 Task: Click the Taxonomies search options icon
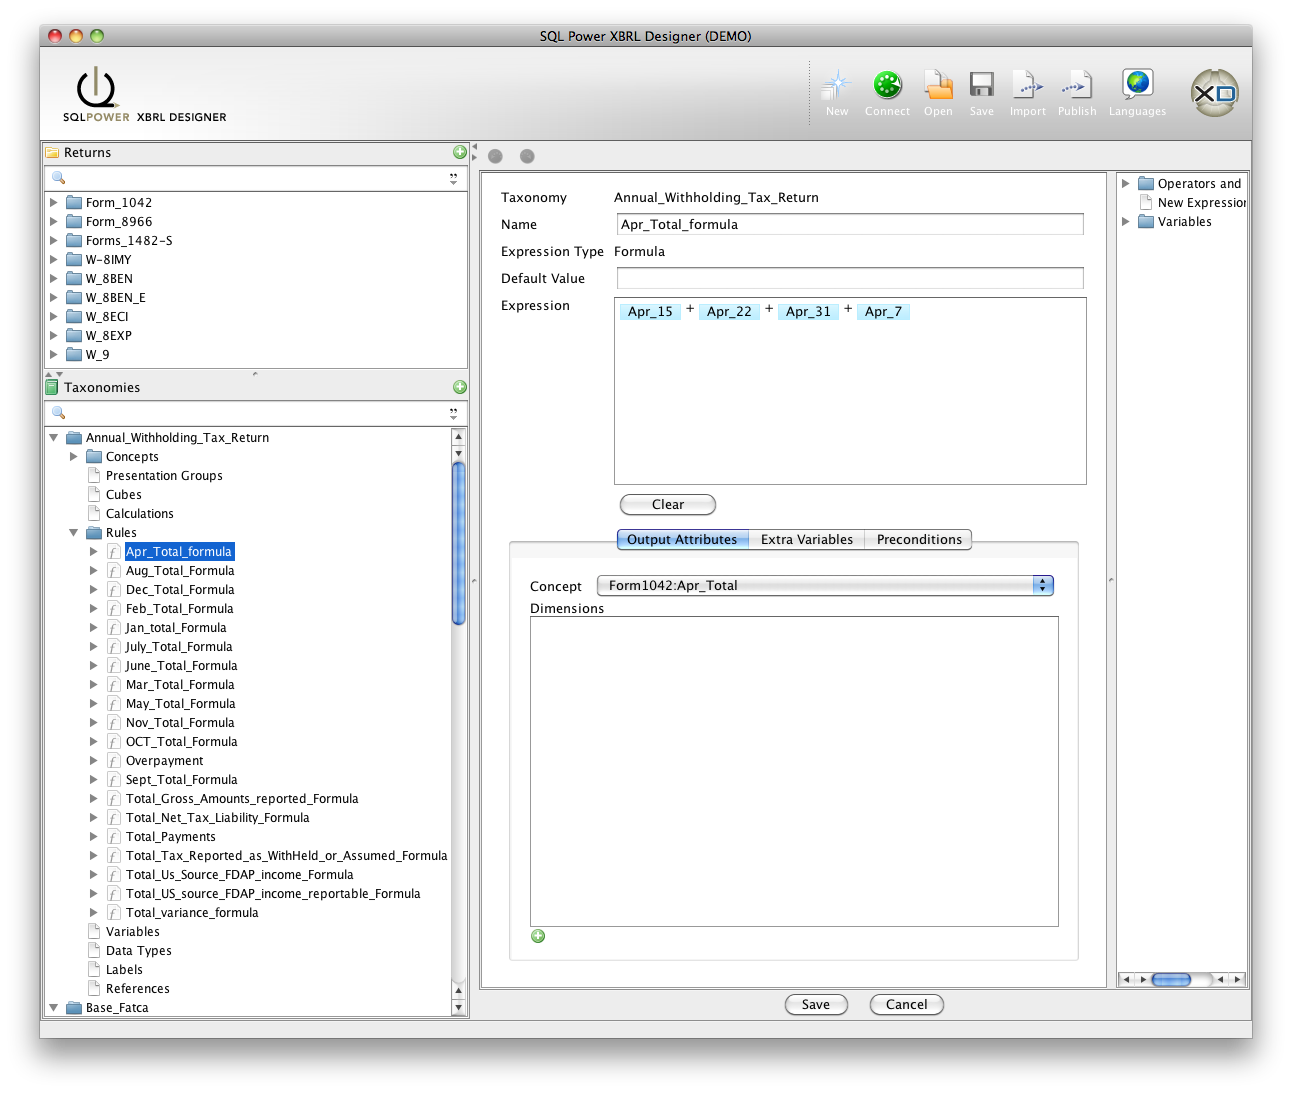point(453,413)
